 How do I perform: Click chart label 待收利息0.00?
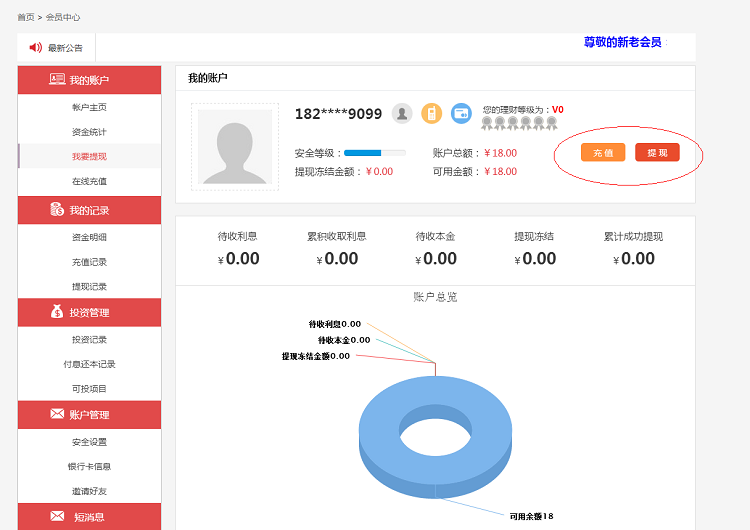[x=335, y=324]
